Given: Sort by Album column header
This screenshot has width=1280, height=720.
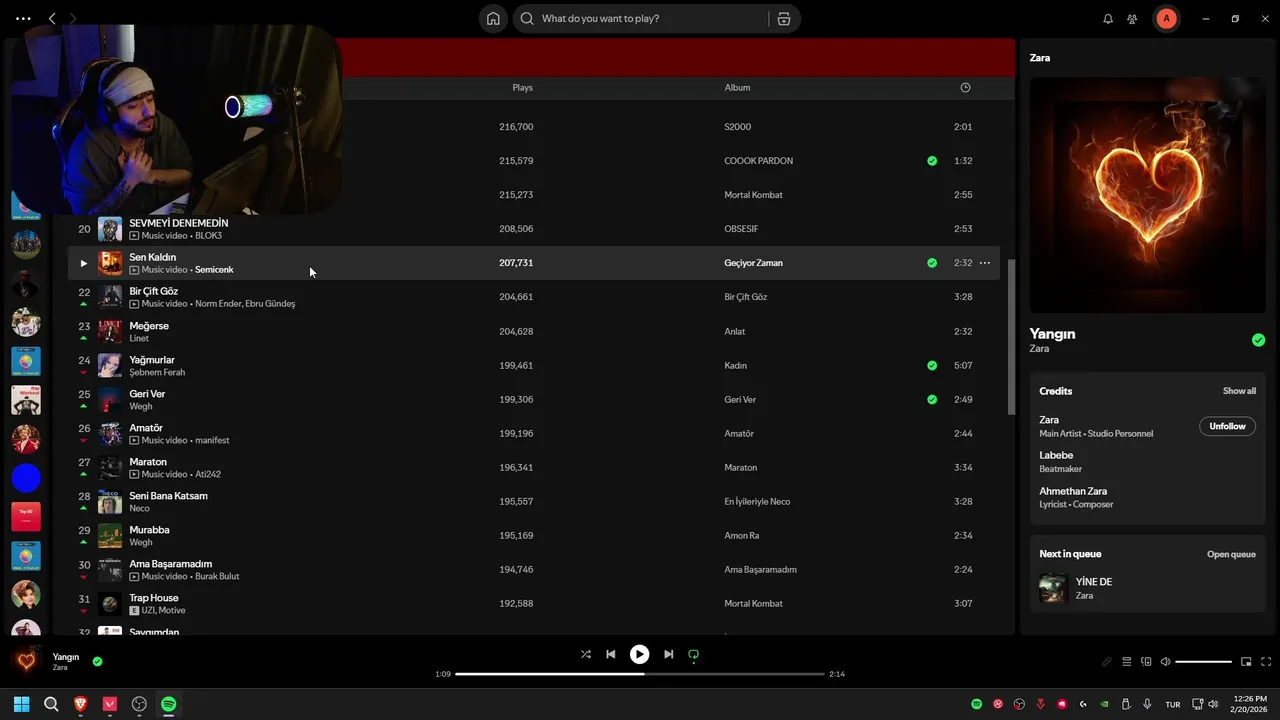Looking at the screenshot, I should pos(737,88).
